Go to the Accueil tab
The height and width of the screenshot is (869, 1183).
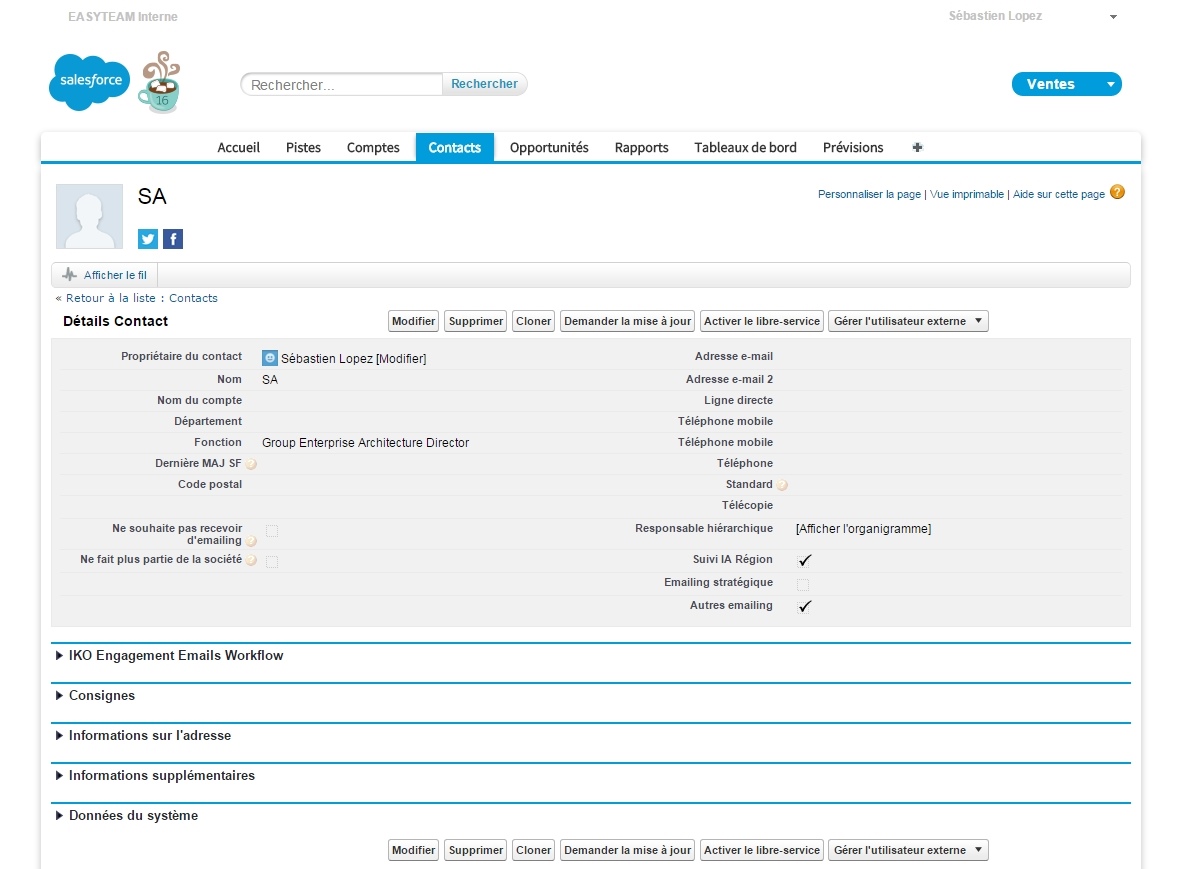238,148
